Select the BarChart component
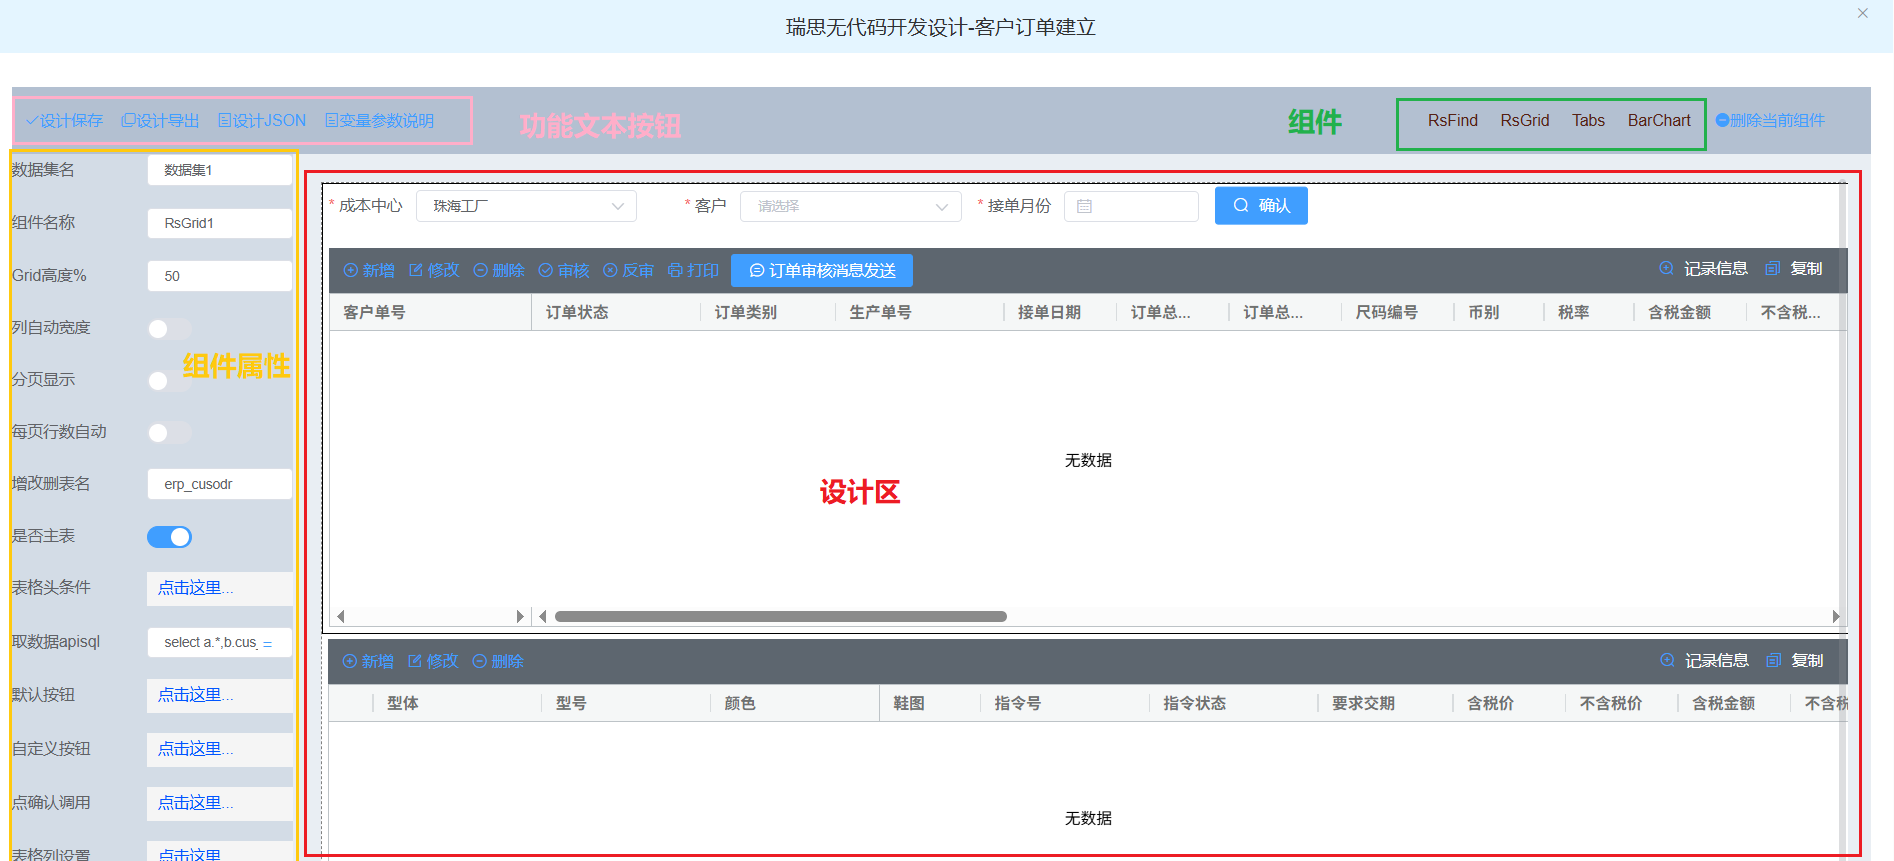Image resolution: width=1894 pixels, height=861 pixels. tap(1658, 121)
